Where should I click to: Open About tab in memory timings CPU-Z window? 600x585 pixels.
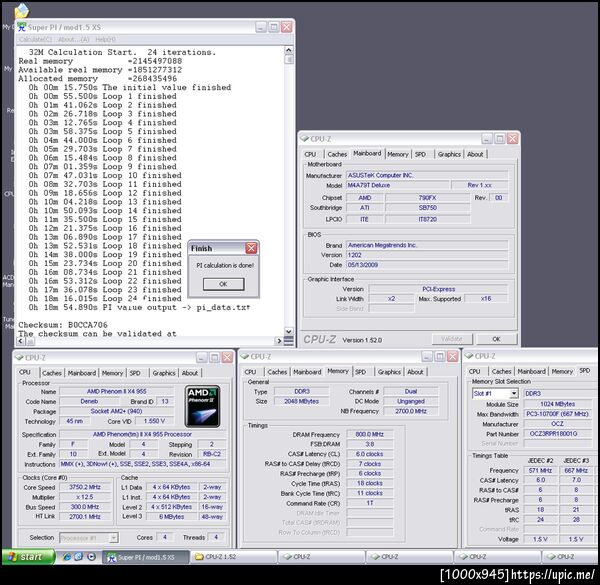pyautogui.click(x=415, y=372)
